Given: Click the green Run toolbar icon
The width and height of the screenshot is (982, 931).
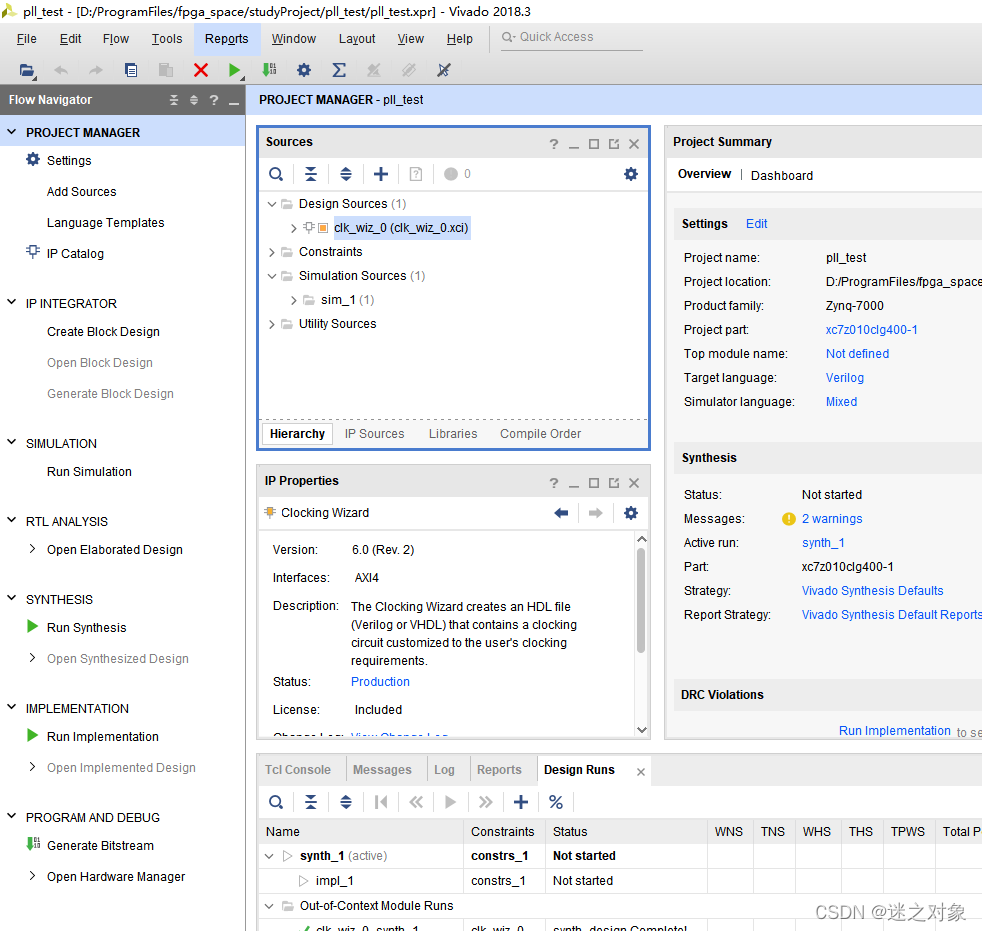Looking at the screenshot, I should pos(235,70).
